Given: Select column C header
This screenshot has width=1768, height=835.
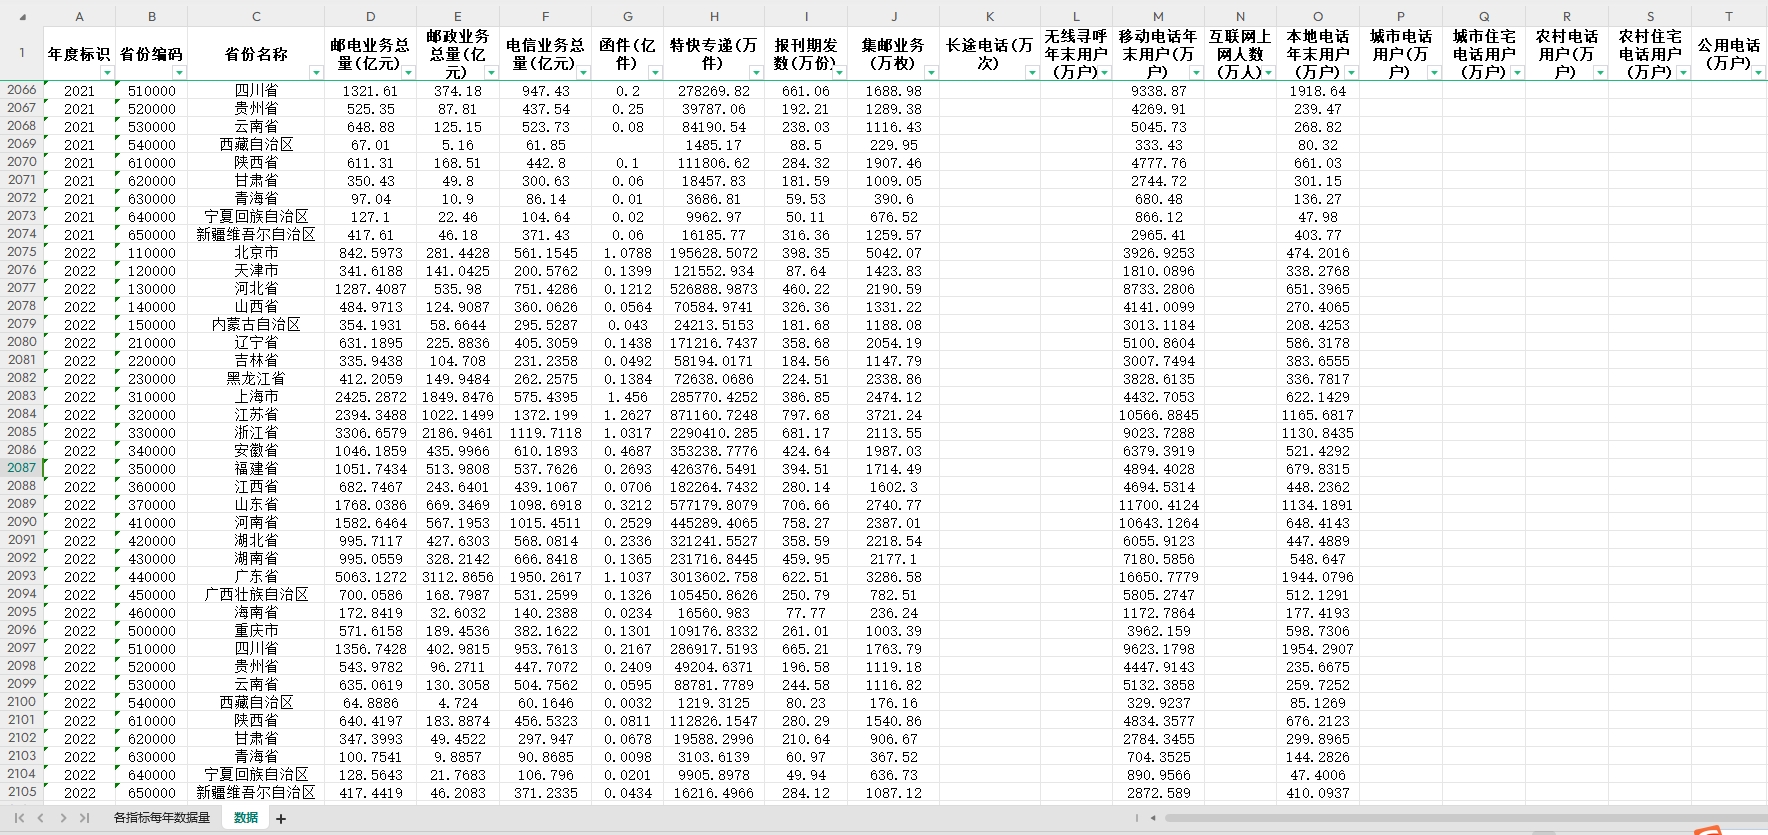Looking at the screenshot, I should [256, 17].
